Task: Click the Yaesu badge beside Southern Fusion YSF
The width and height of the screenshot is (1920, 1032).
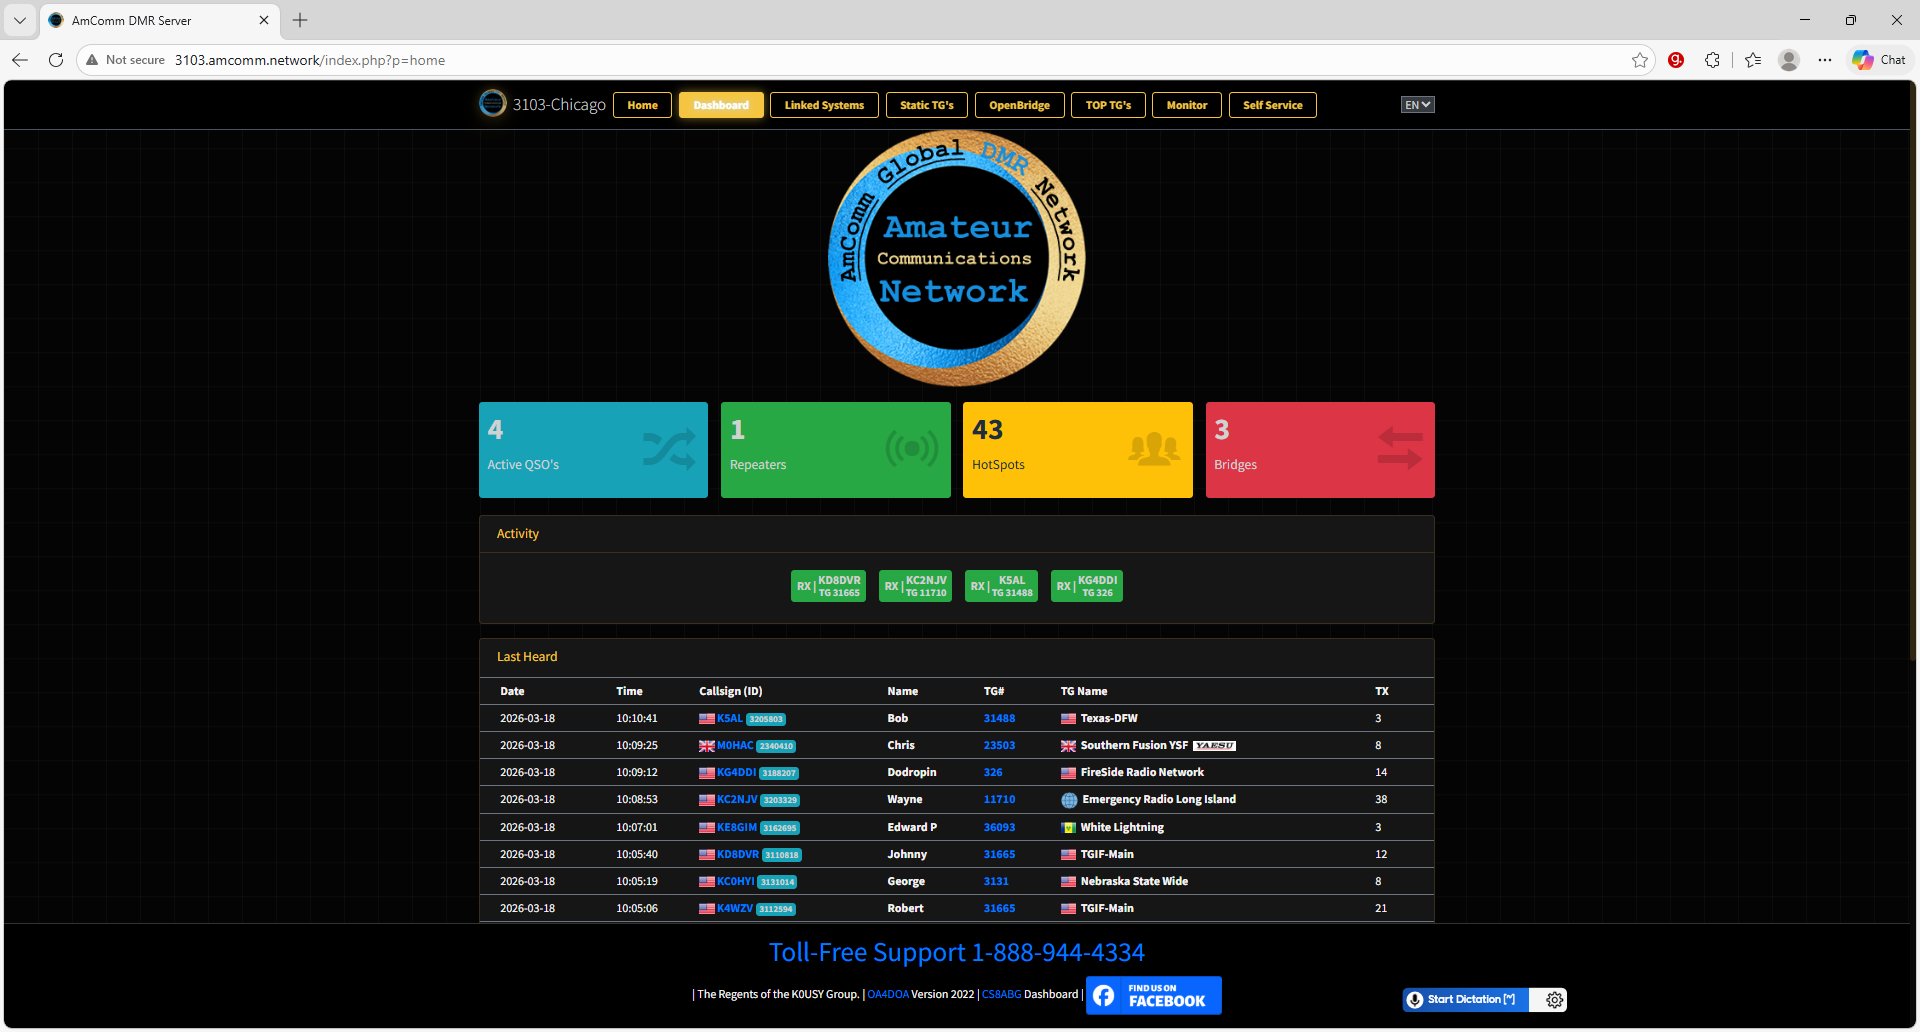Action: (1213, 745)
